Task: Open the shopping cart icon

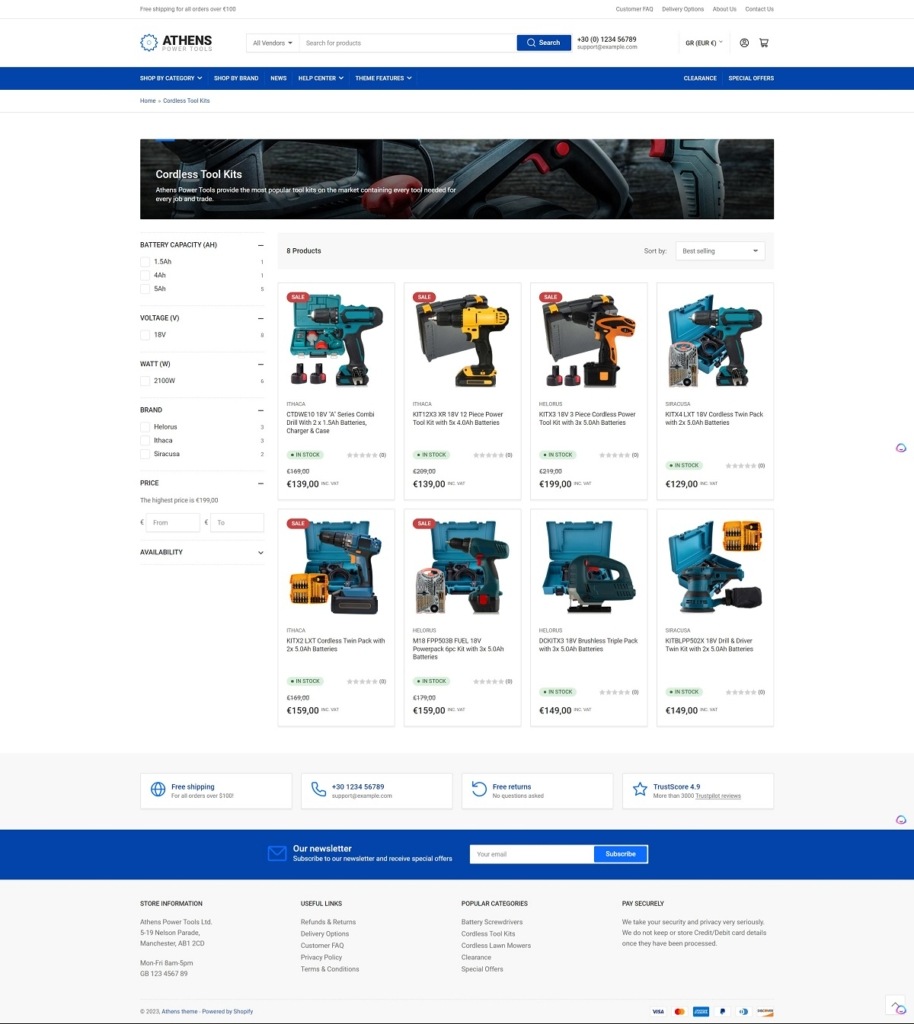Action: [764, 43]
